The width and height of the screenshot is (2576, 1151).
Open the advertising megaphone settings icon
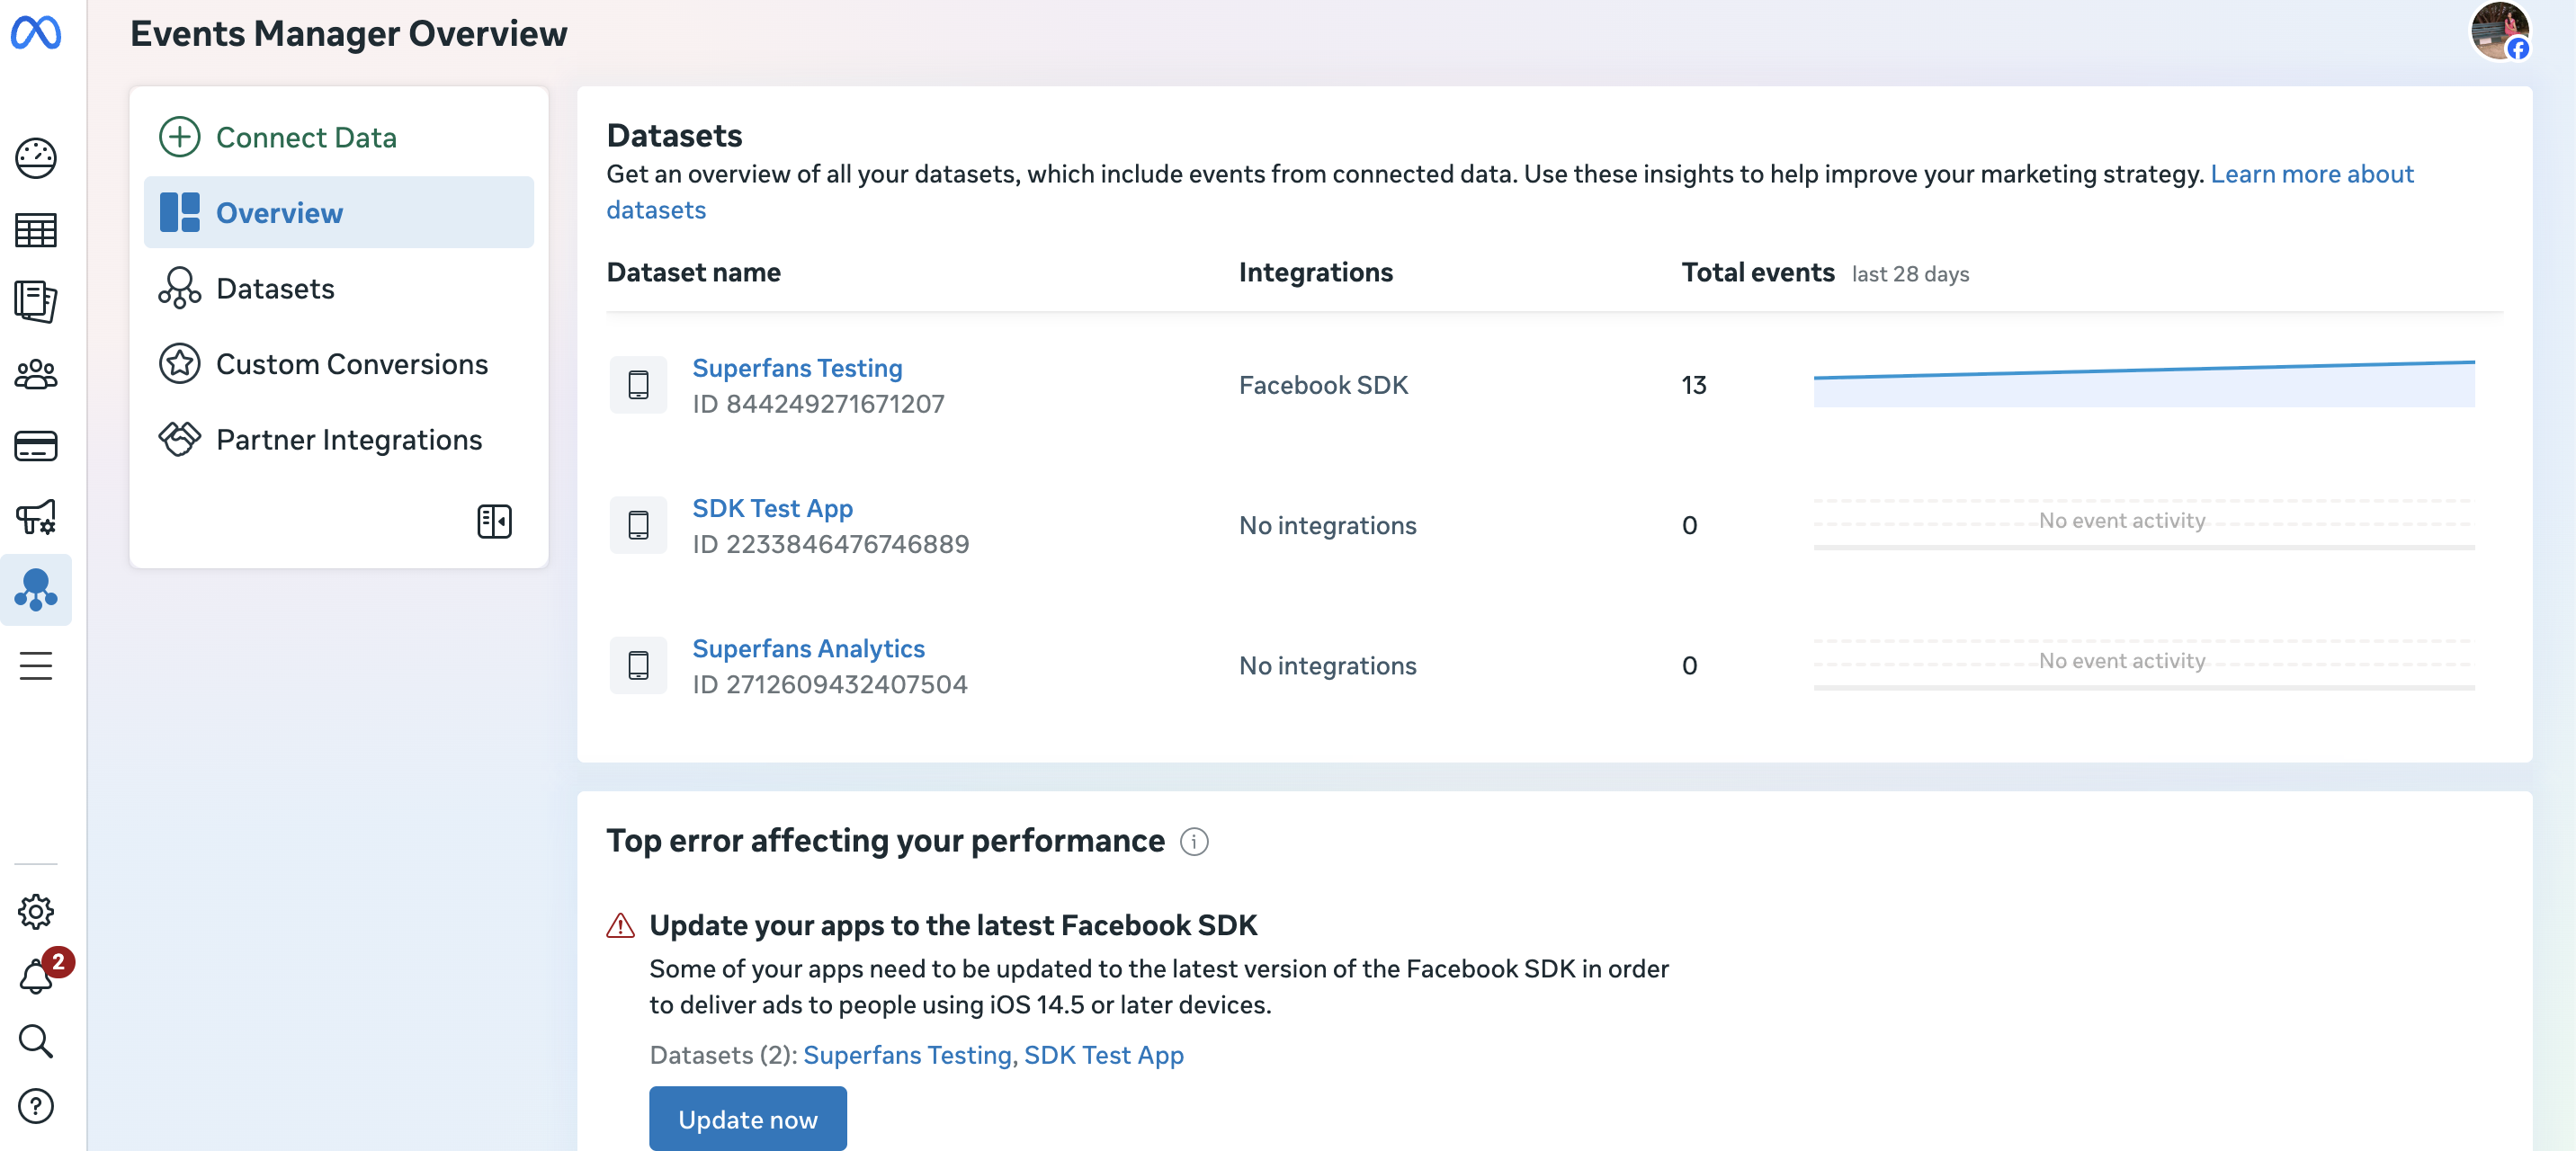(36, 518)
